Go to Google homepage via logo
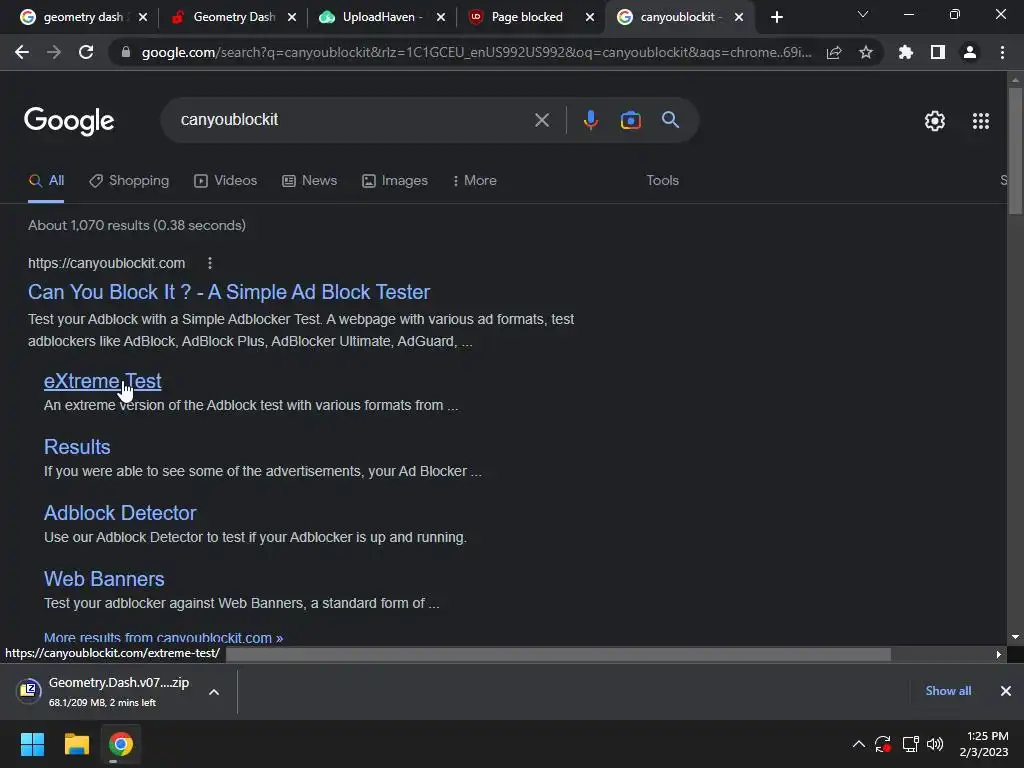This screenshot has height=768, width=1024. (x=69, y=121)
